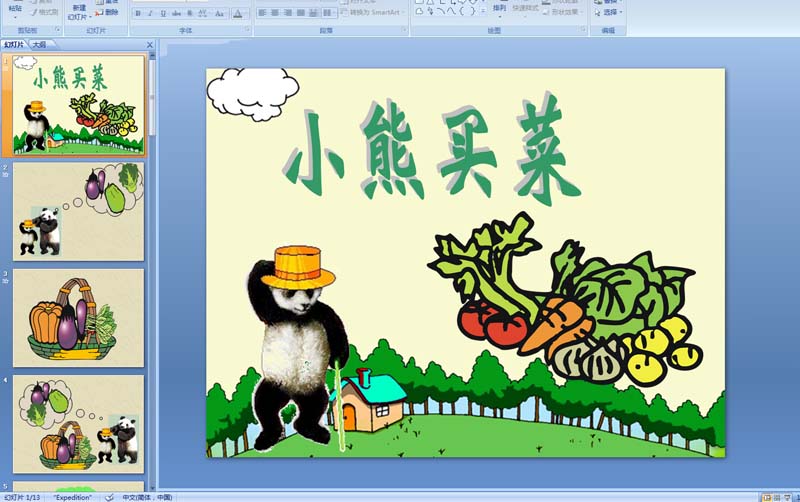Toggle Underline formatting in the font group

click(163, 14)
